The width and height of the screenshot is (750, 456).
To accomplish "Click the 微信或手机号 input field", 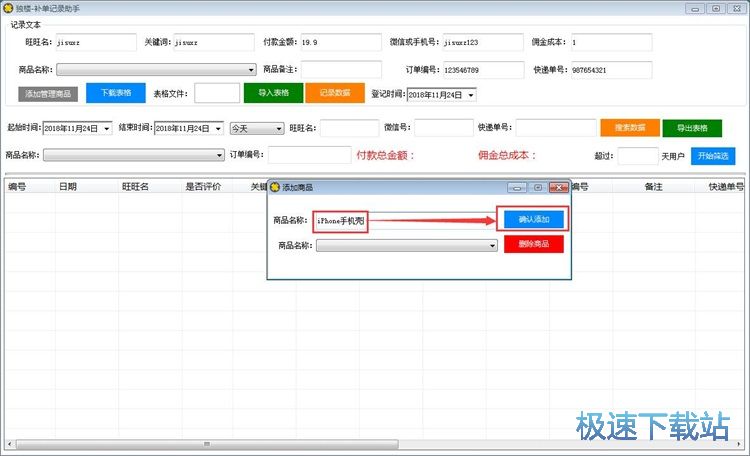I will click(483, 42).
